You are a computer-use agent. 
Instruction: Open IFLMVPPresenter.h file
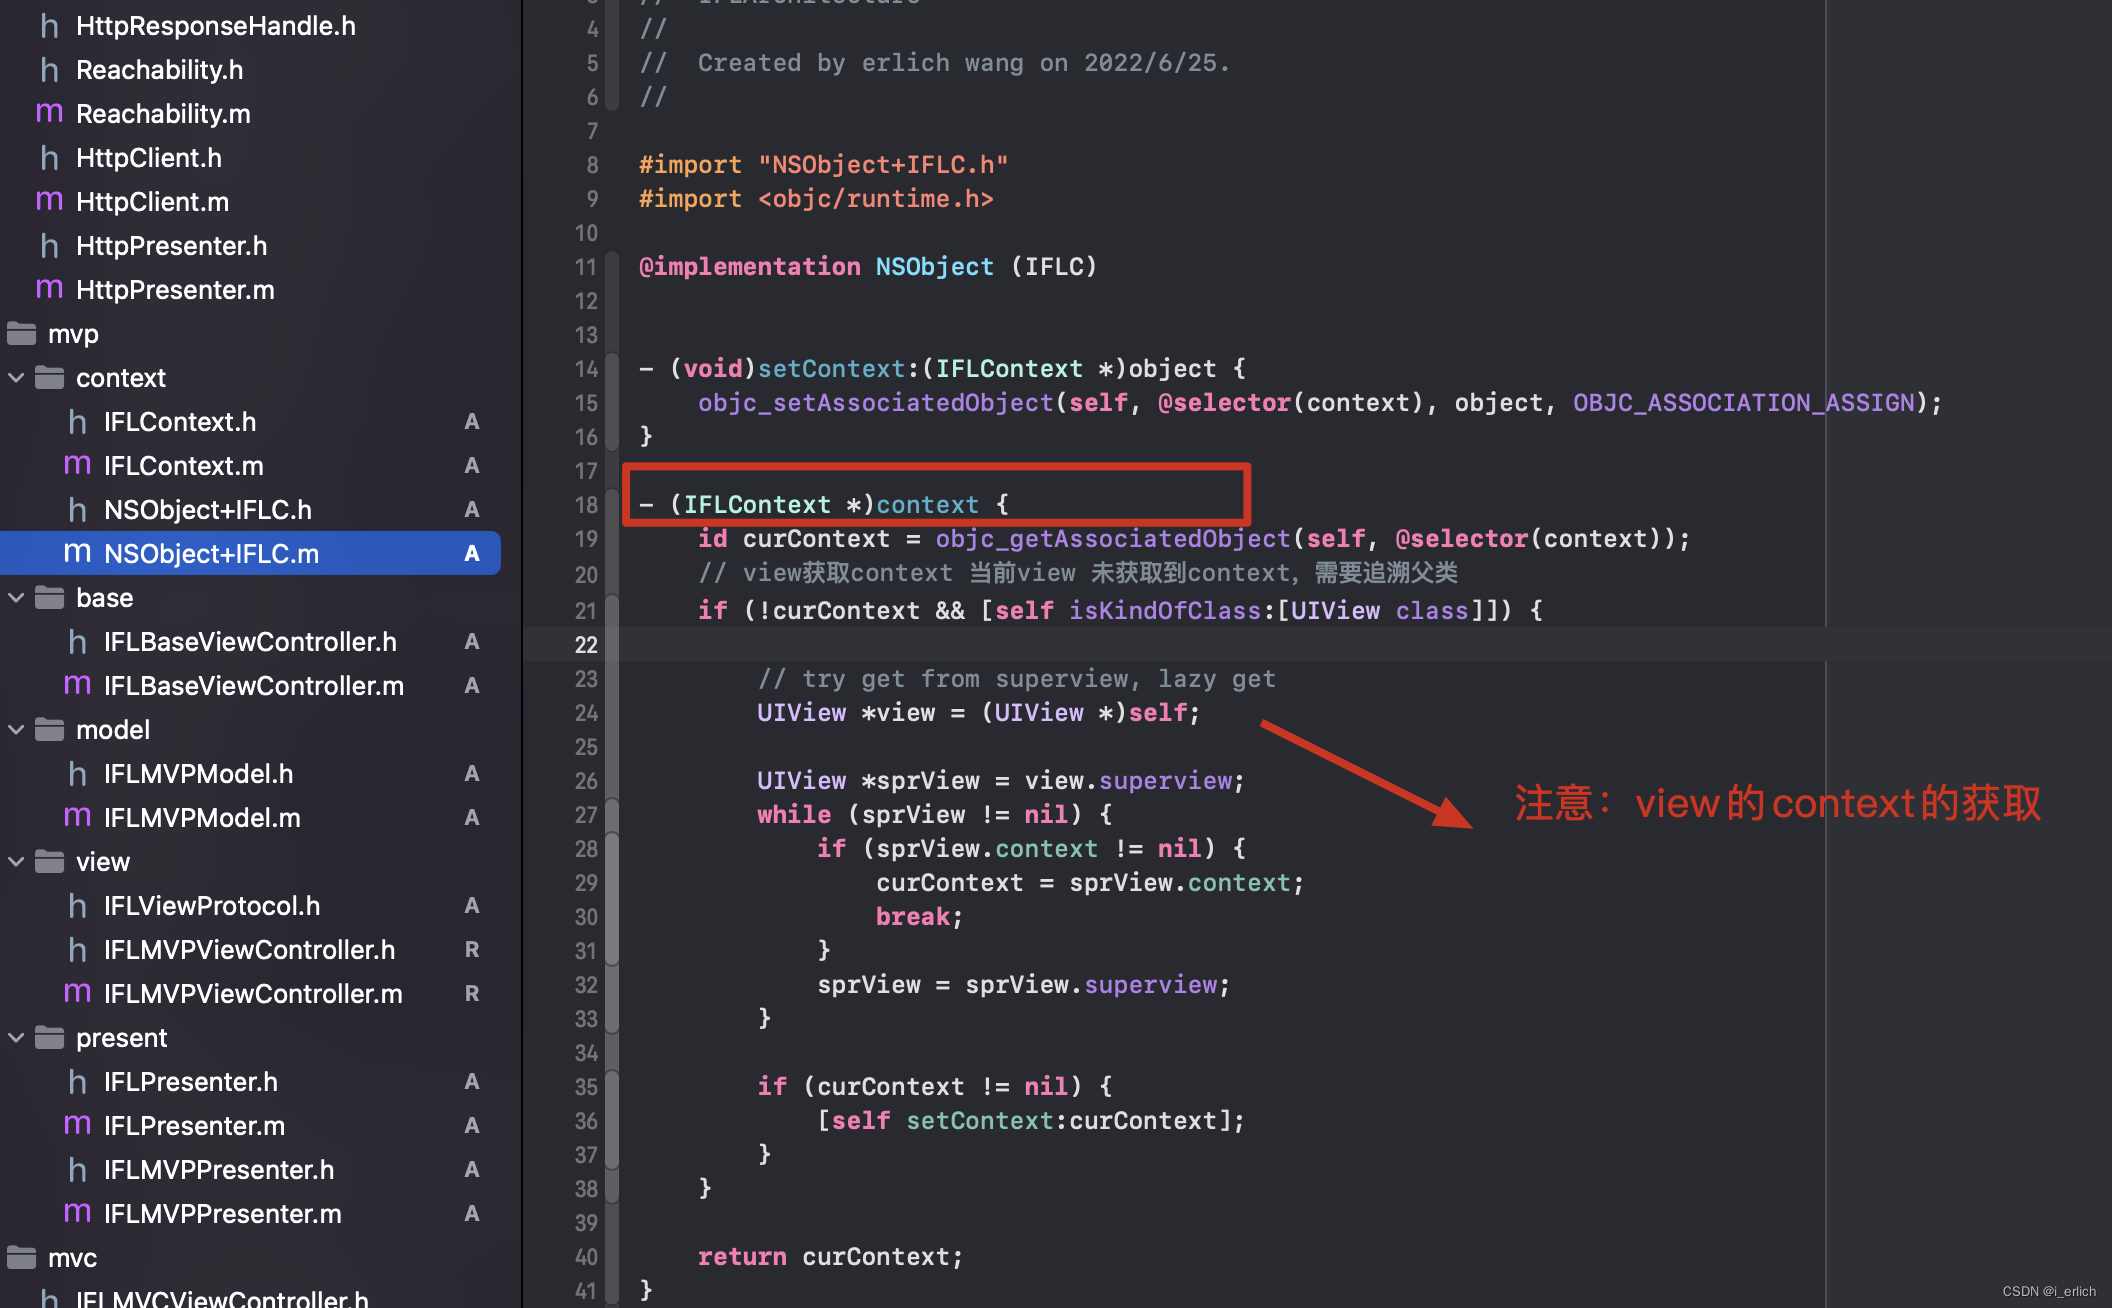pyautogui.click(x=219, y=1169)
